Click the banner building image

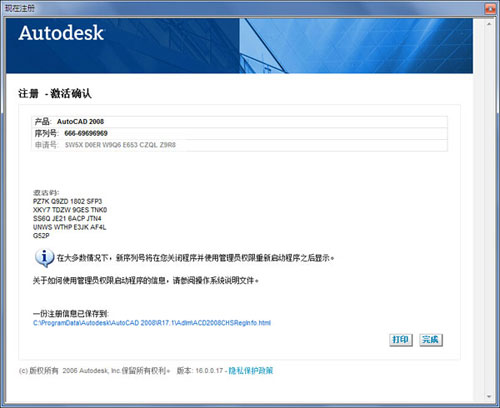tap(356, 46)
